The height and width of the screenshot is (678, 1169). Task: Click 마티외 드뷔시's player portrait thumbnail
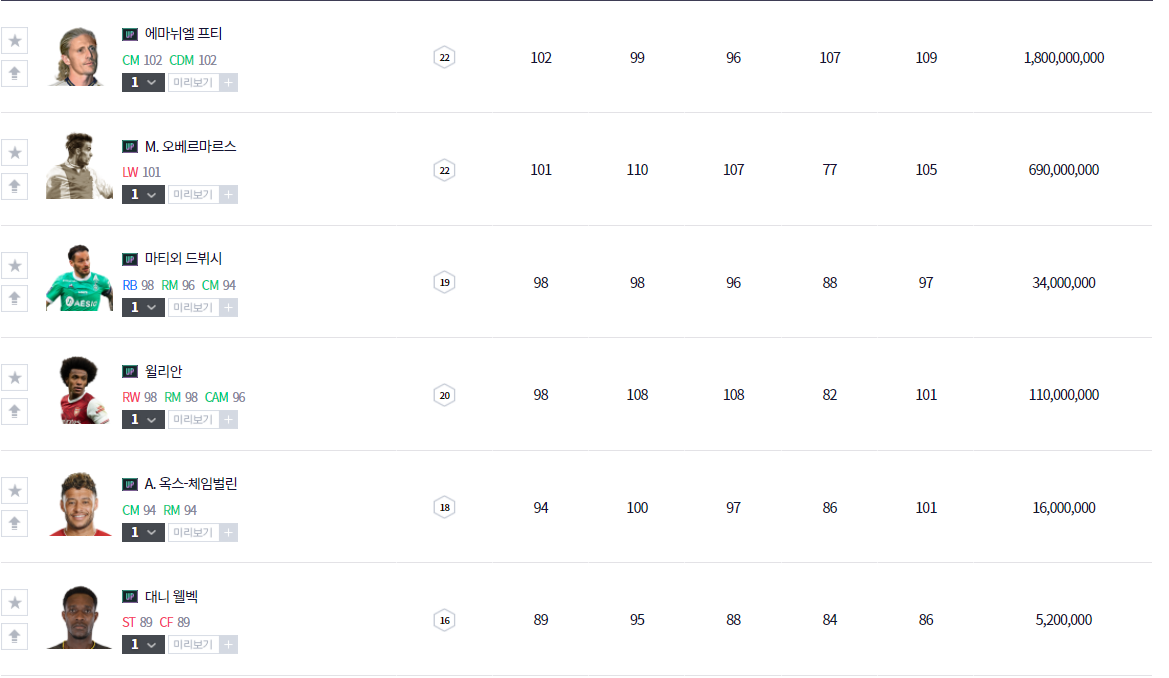[79, 278]
